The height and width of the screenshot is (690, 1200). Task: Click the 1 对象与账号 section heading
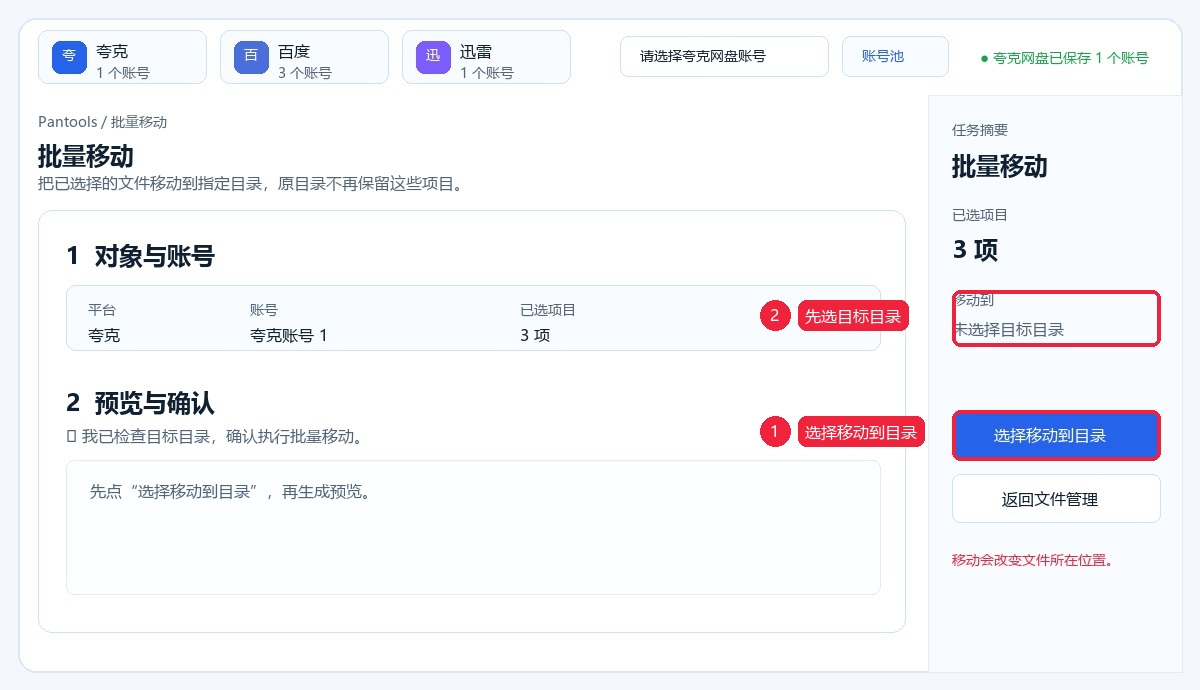[x=140, y=257]
